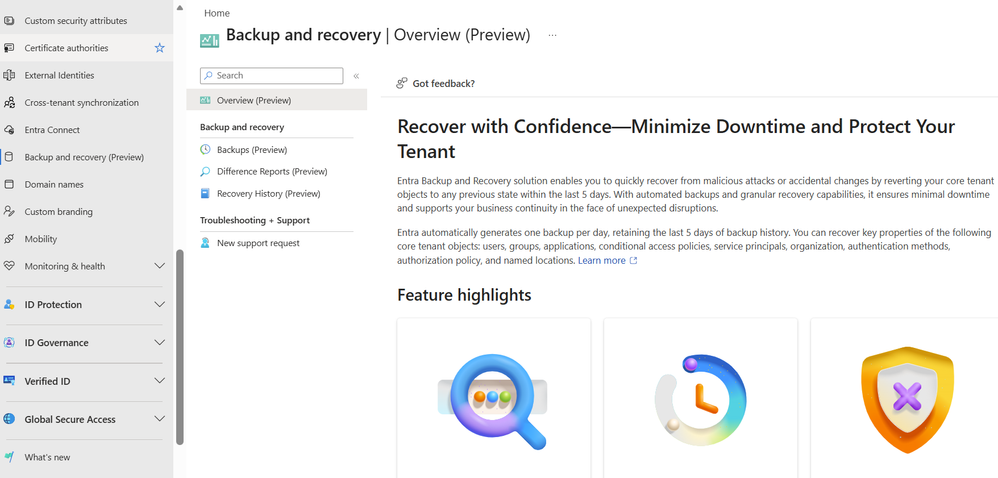Viewport: 998px width, 478px height.
Task: Click the Custom security attributes icon
Action: pos(9,21)
